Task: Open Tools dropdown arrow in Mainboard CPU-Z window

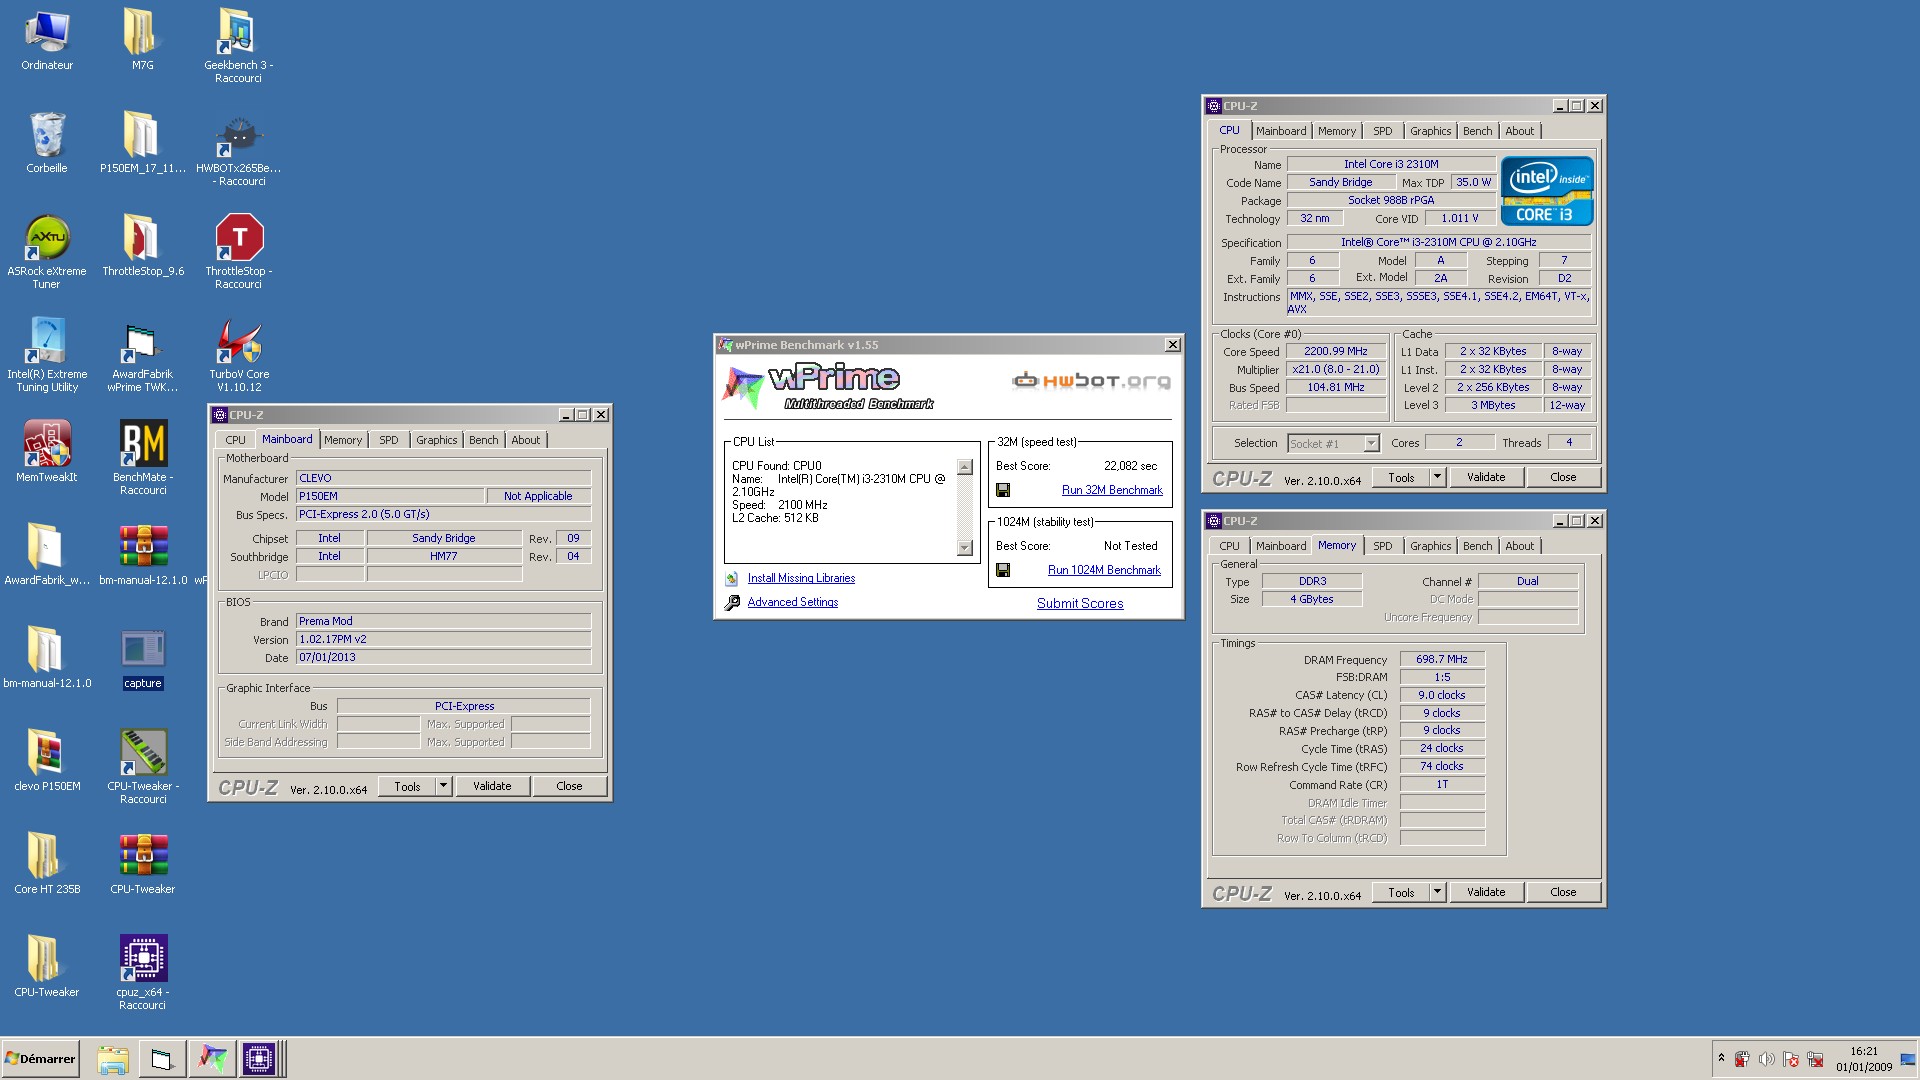Action: point(443,786)
